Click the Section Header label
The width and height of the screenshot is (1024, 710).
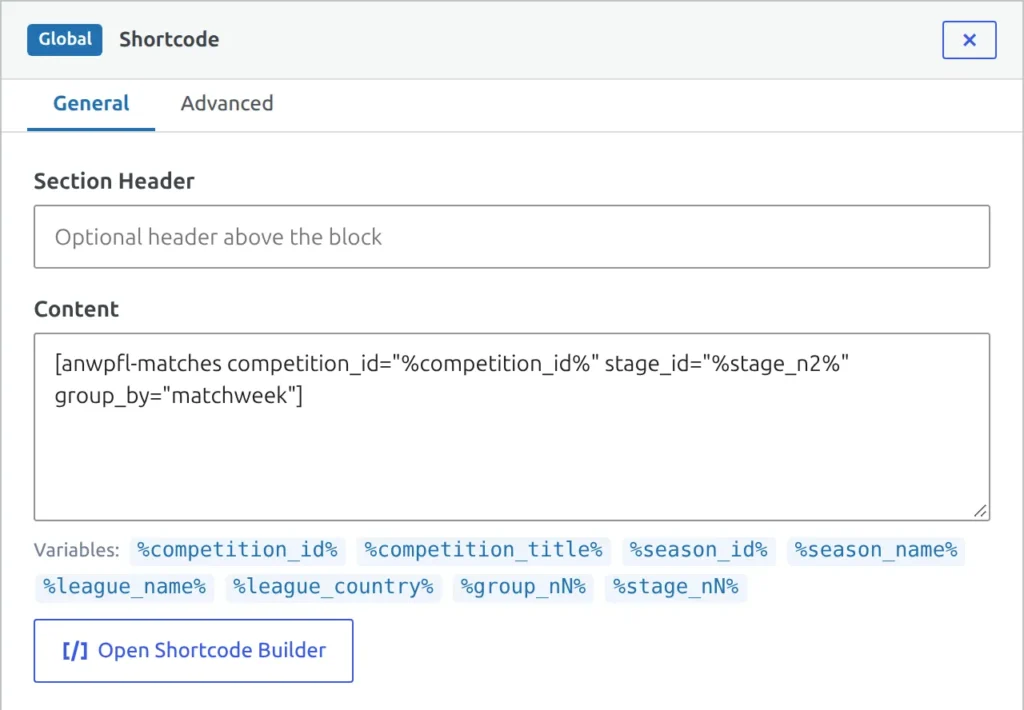[114, 181]
